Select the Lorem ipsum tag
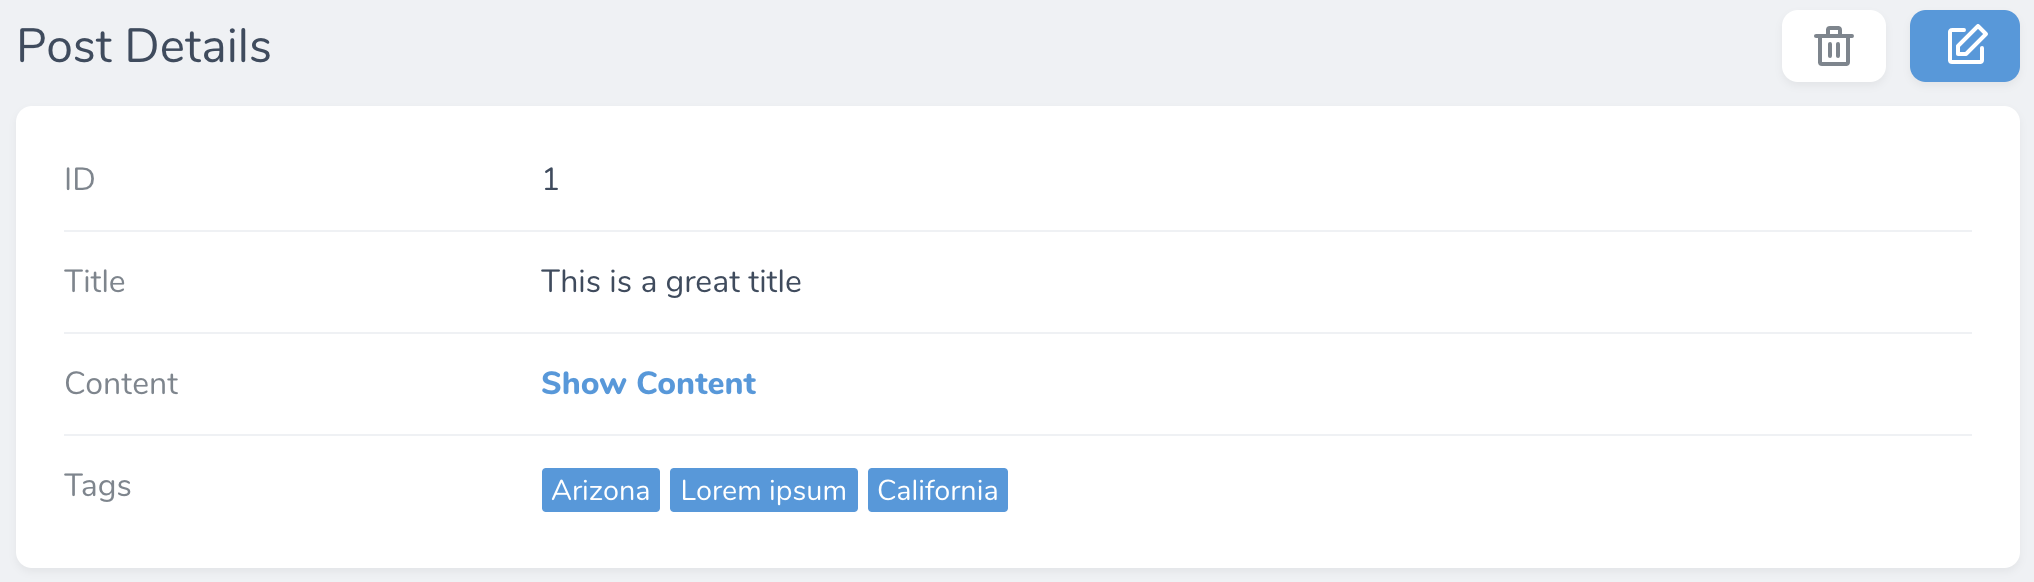 763,490
